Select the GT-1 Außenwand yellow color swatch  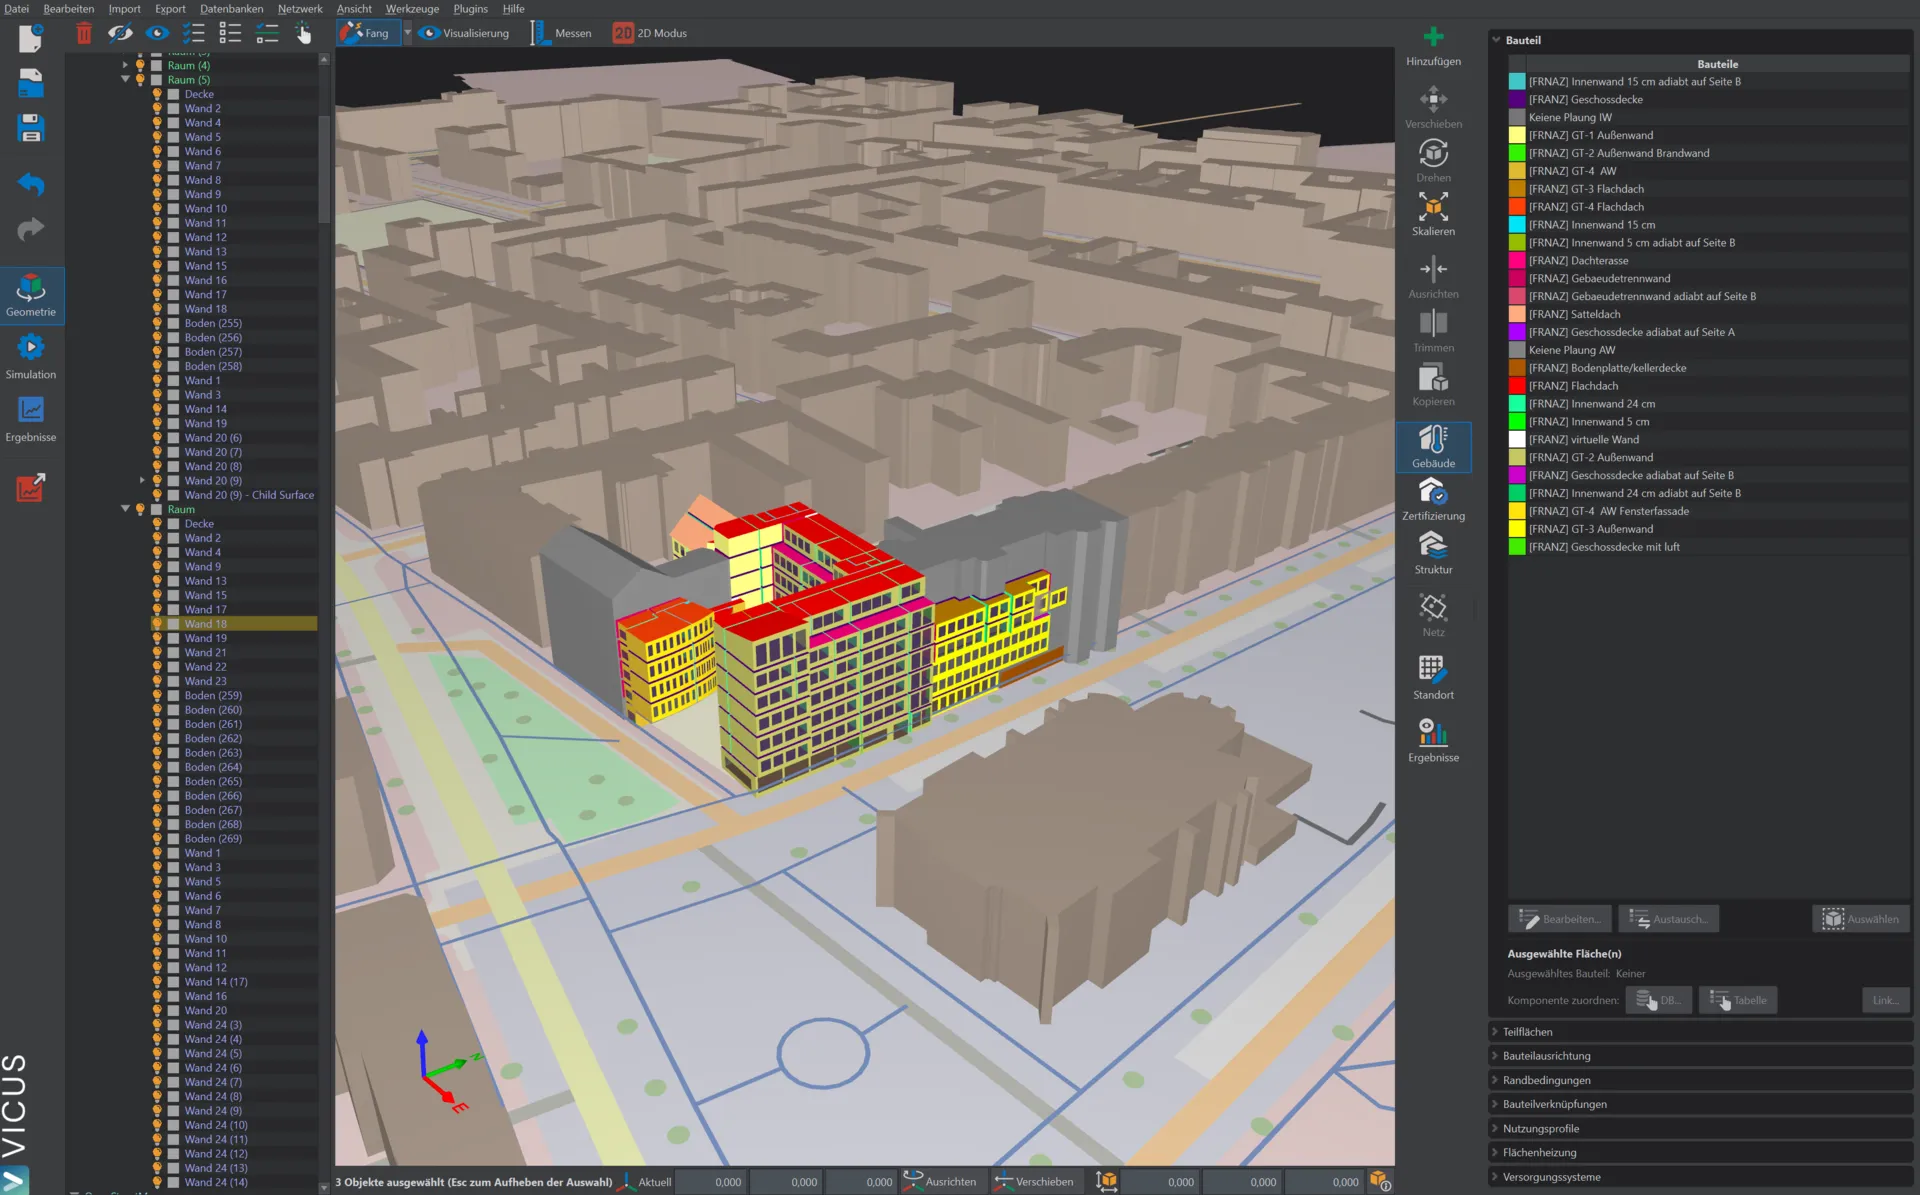1518,135
